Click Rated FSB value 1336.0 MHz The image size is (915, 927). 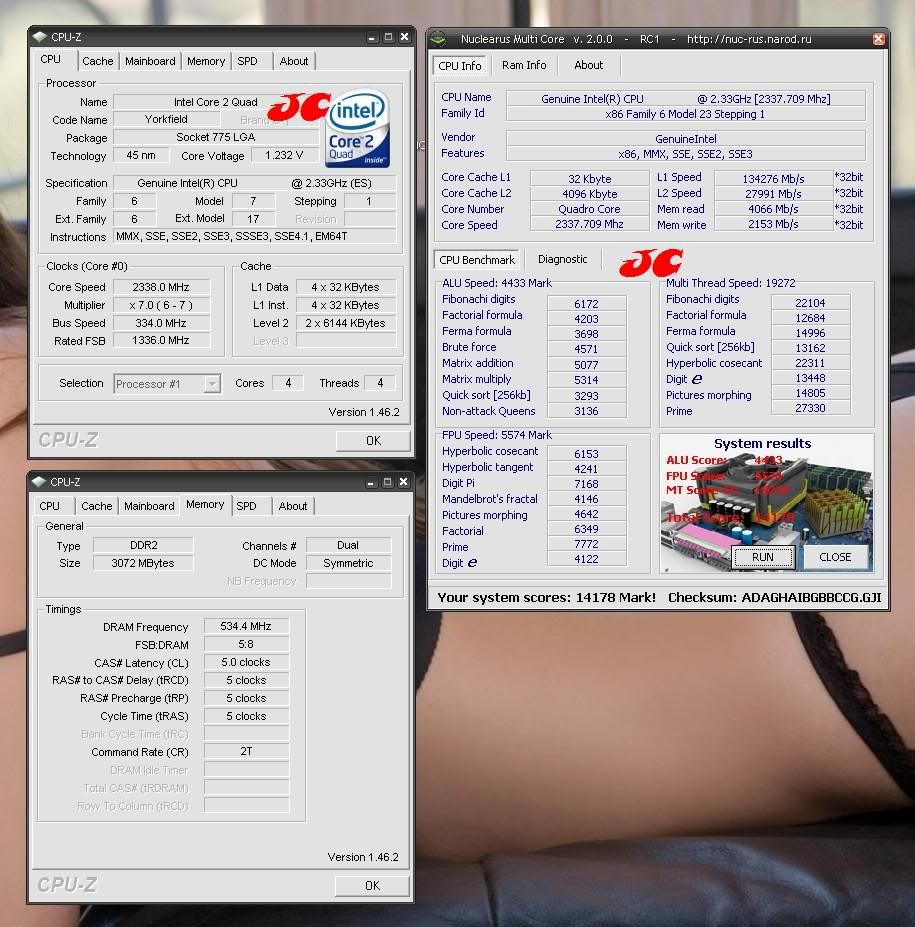[161, 341]
